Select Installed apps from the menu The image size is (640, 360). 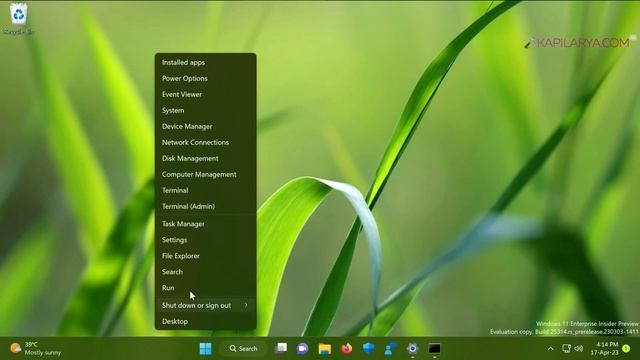205,62
